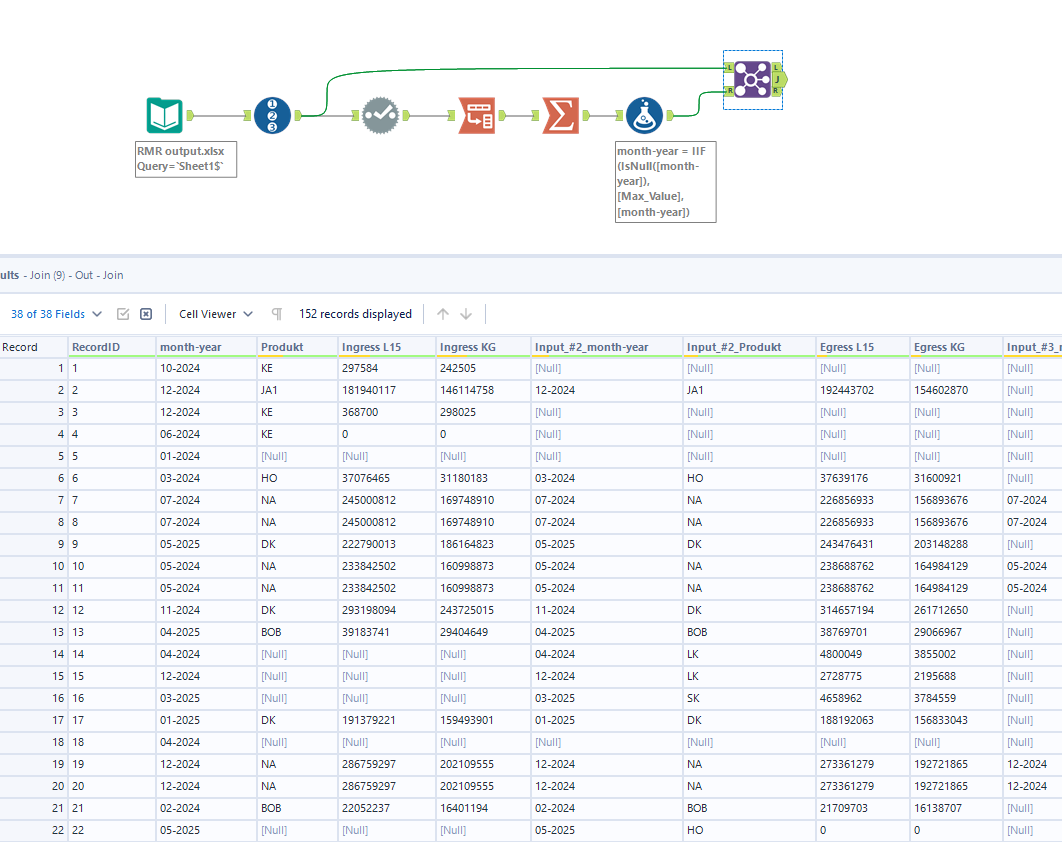Screen dimensions: 1062x842
Task: Toggle the select-all fields checkbox in Results
Action: (122, 313)
